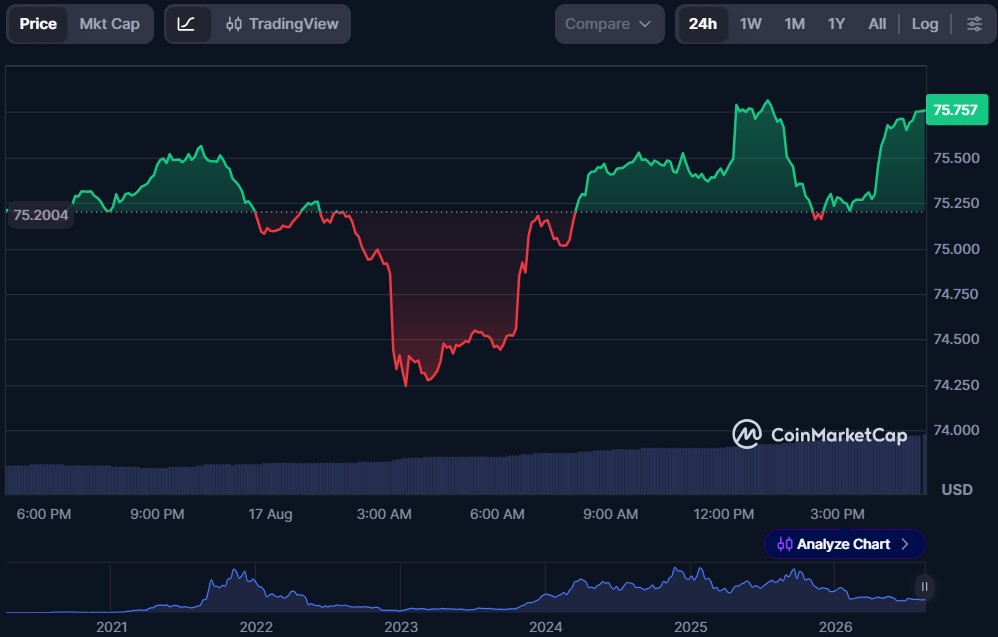
Task: Click the CoinMarketCap logo on chart
Action: coord(820,435)
